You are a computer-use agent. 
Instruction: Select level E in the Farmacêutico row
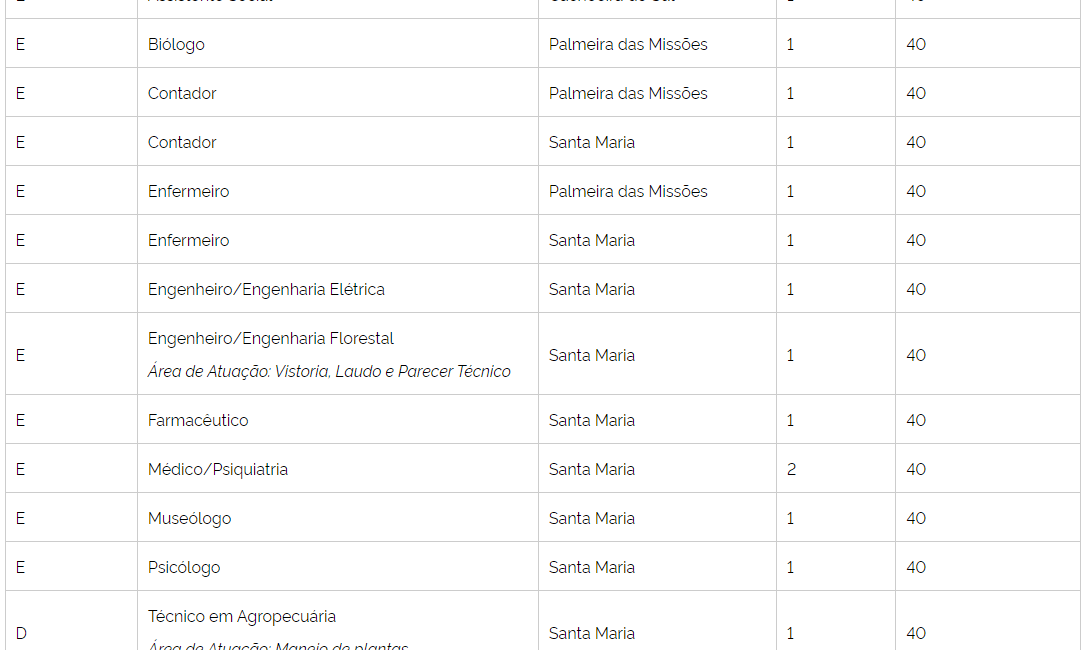coord(20,420)
